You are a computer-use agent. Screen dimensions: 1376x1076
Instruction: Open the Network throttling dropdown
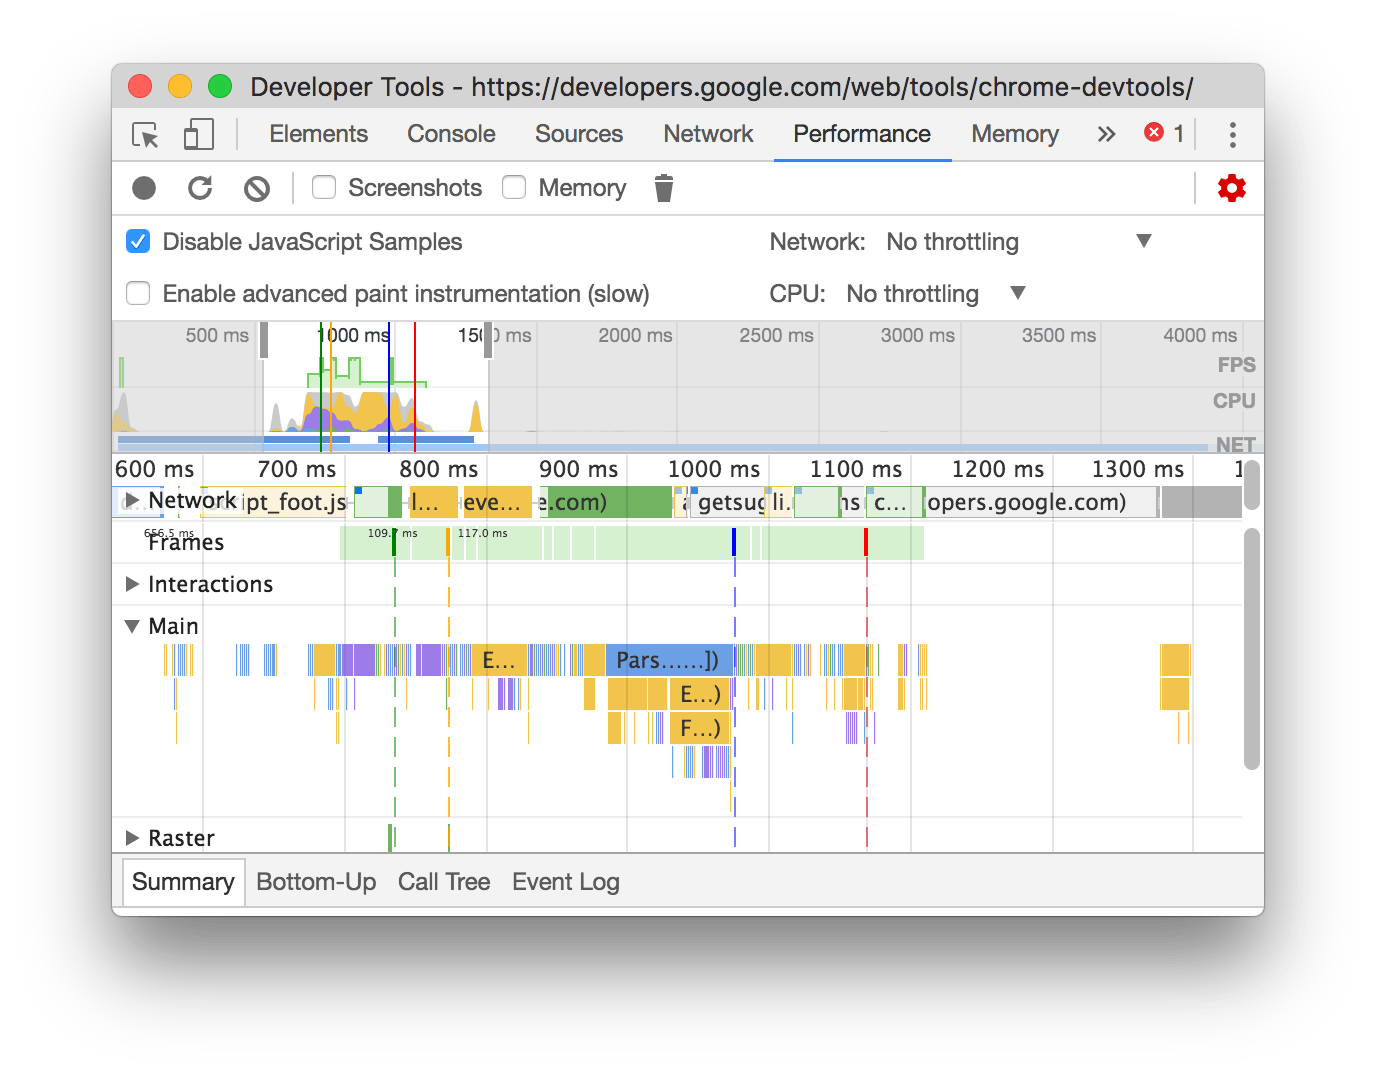[1143, 241]
